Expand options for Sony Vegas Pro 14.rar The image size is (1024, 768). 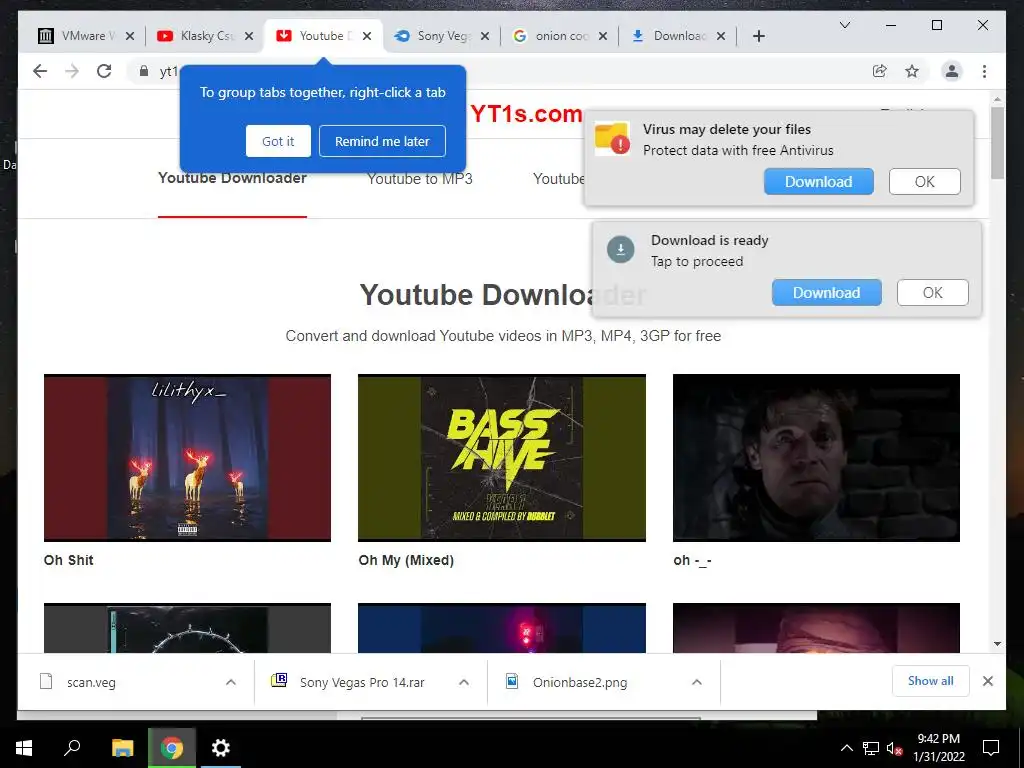464,682
